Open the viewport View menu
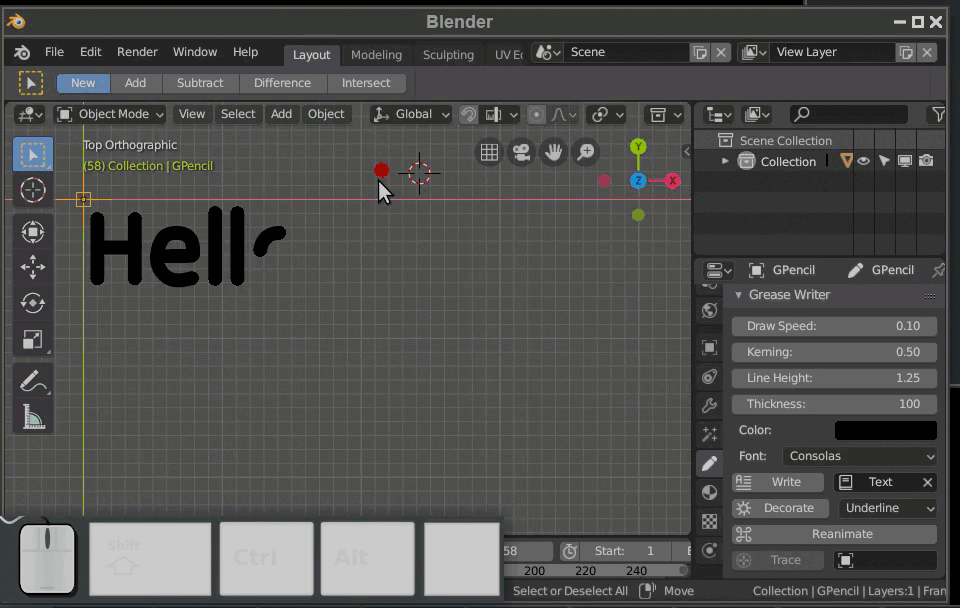The width and height of the screenshot is (960, 608). click(x=192, y=114)
